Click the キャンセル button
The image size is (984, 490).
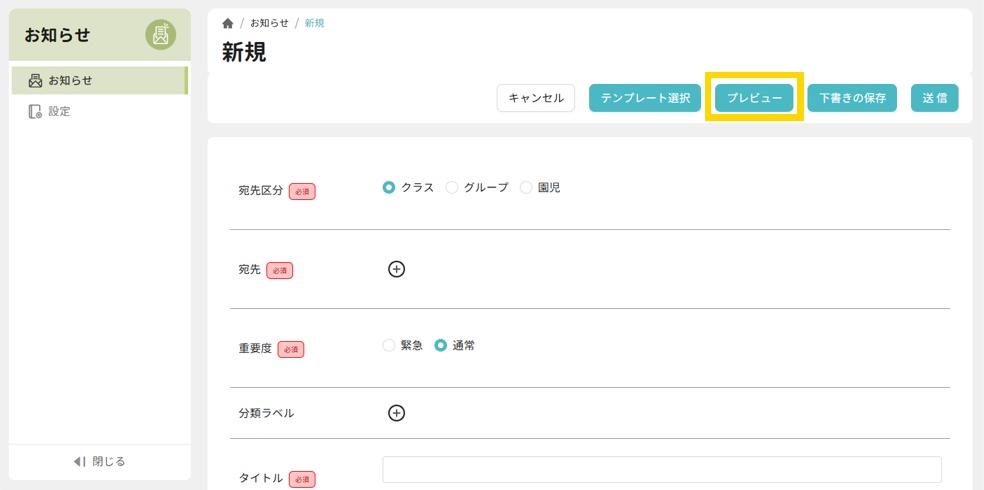pos(536,98)
